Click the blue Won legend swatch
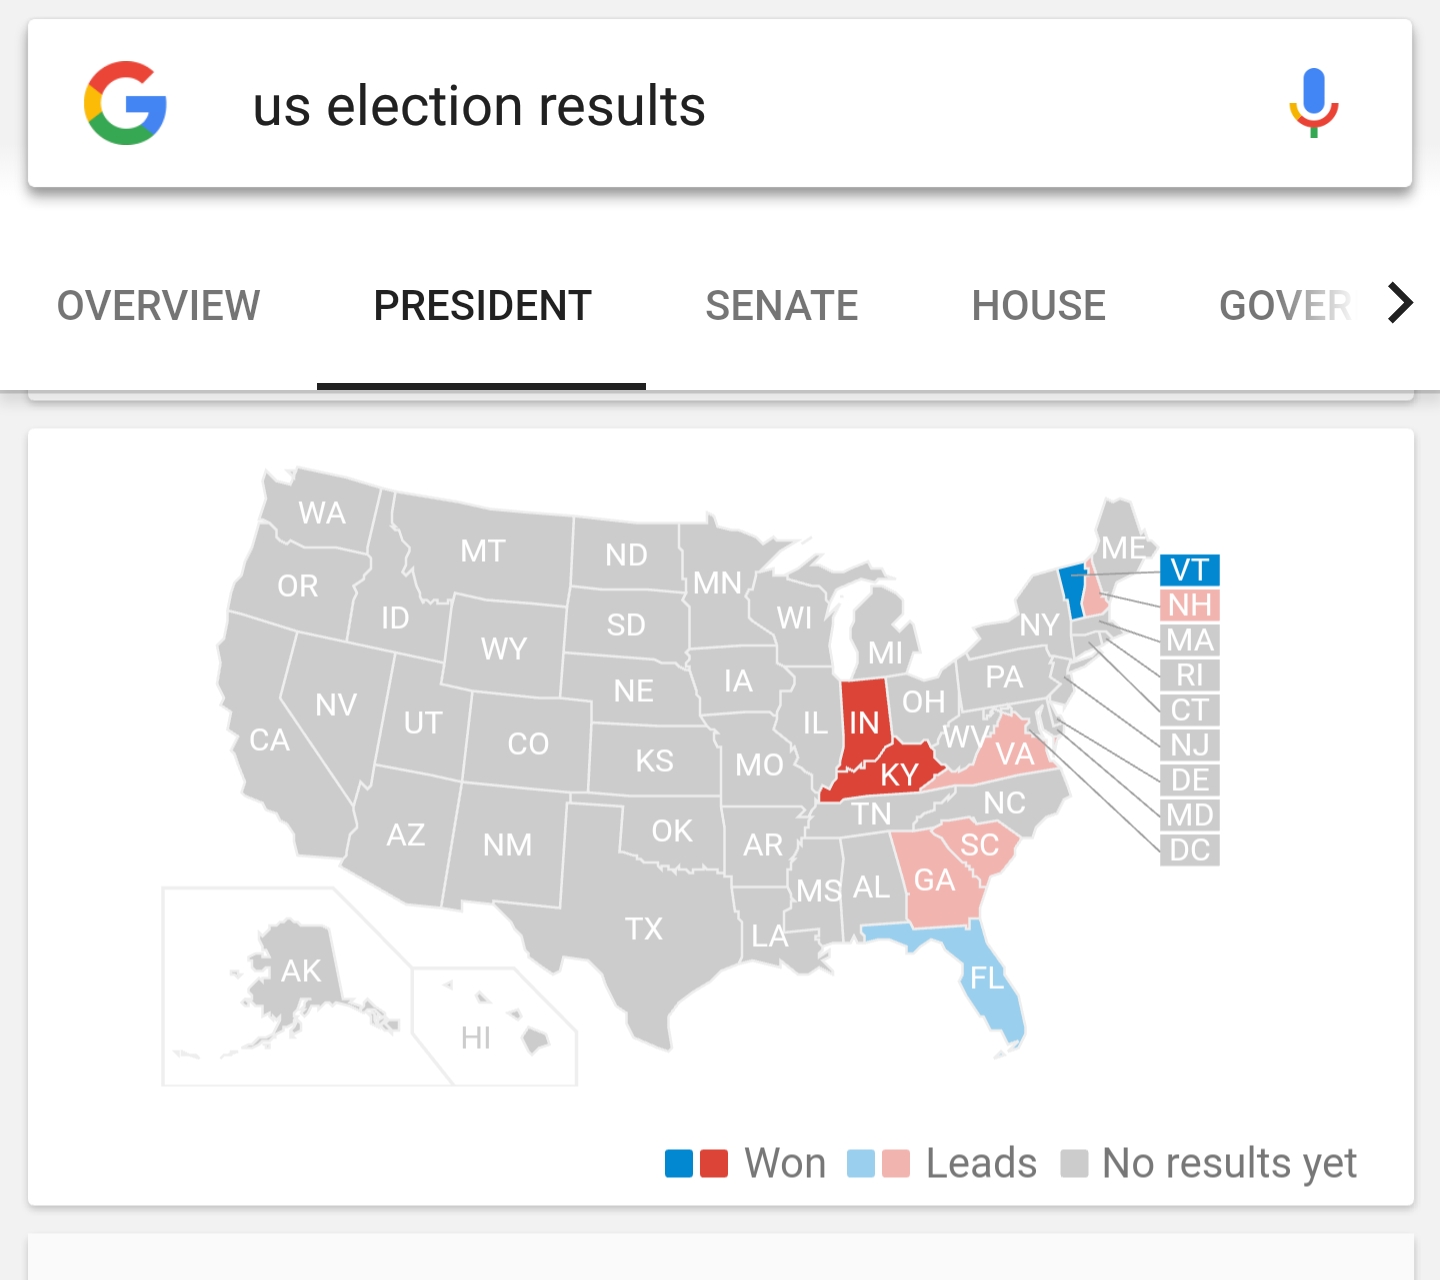 click(679, 1164)
